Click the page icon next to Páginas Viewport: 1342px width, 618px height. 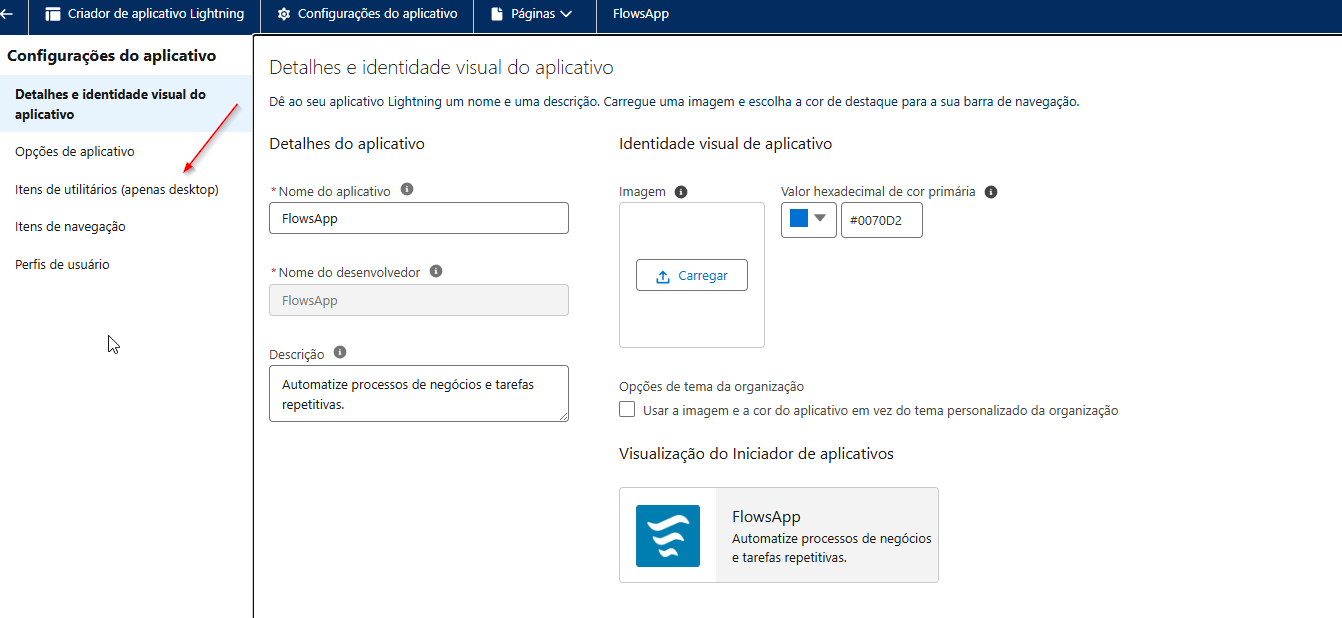(x=497, y=14)
